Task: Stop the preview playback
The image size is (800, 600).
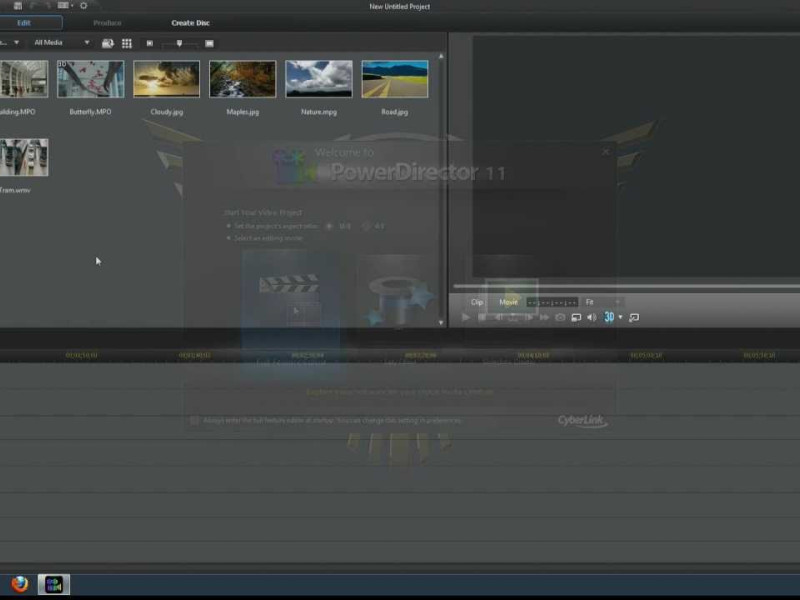Action: tap(482, 317)
